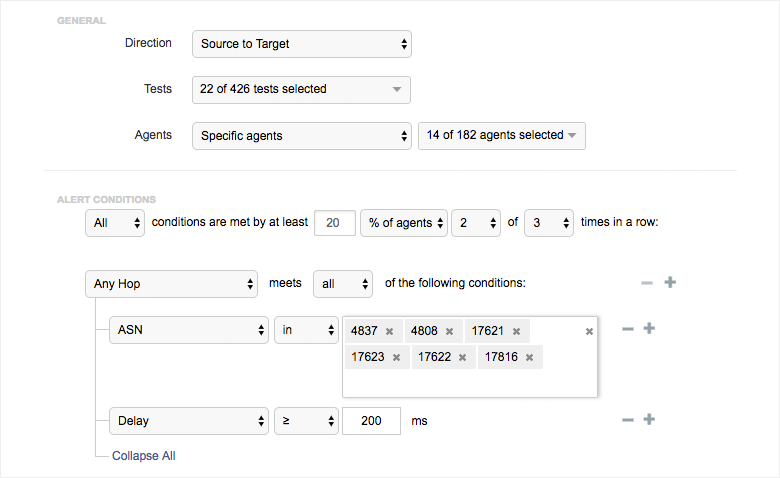Add condition after Delay row
Image resolution: width=780 pixels, height=478 pixels.
coord(649,420)
